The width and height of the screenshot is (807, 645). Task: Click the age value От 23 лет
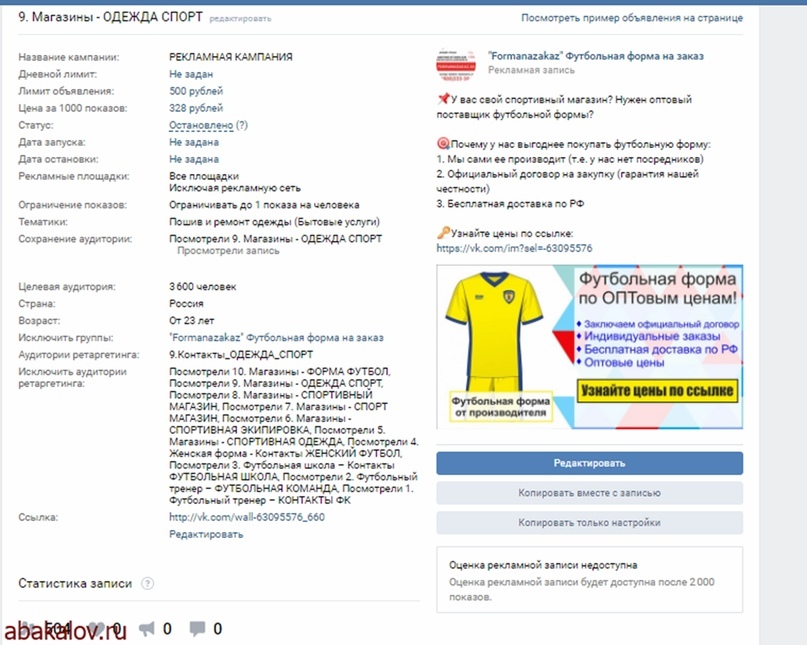191,321
